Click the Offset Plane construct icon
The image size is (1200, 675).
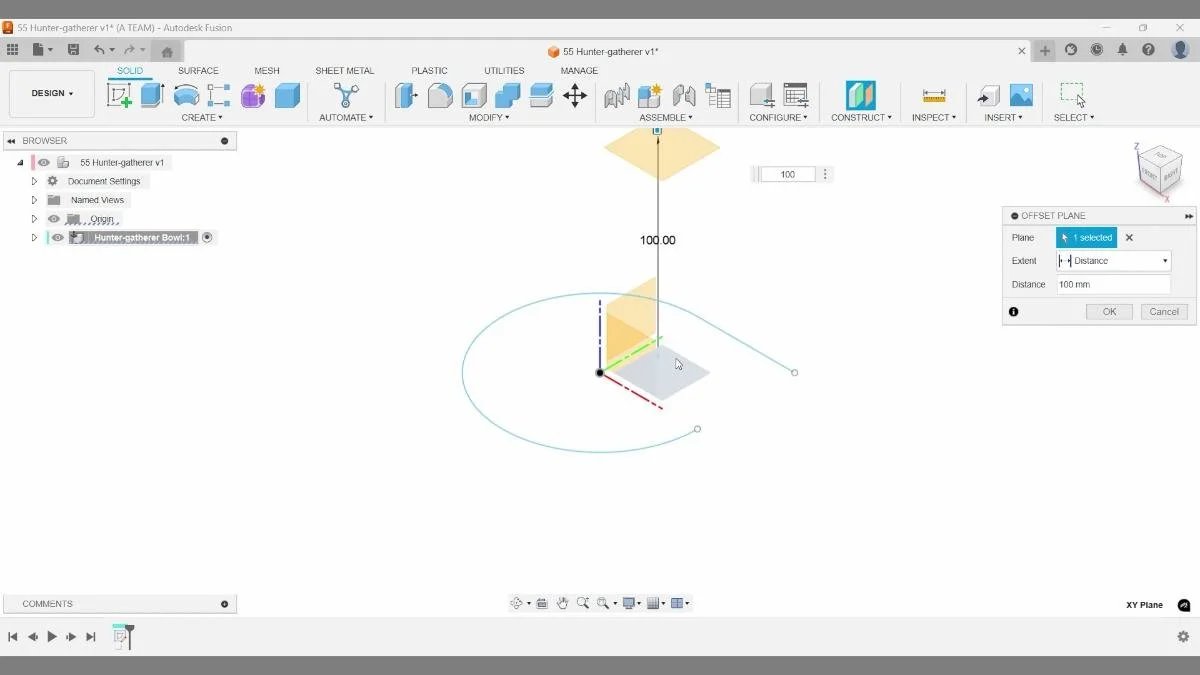[860, 95]
